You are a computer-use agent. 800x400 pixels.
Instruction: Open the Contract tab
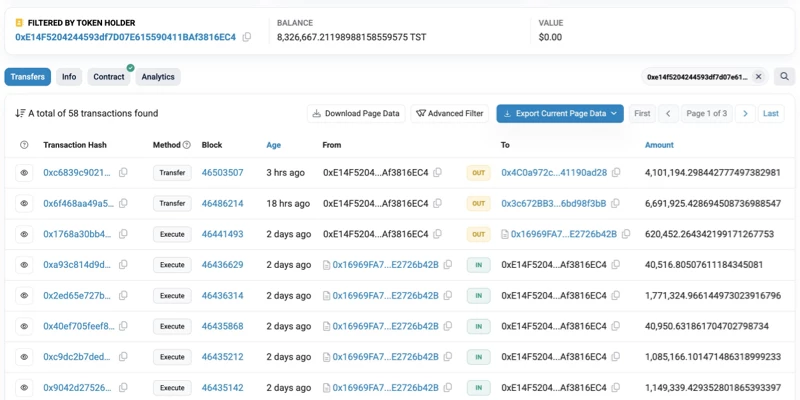[x=109, y=77]
